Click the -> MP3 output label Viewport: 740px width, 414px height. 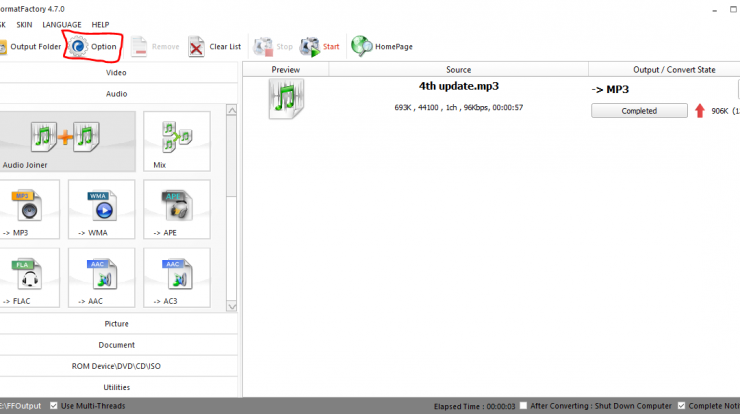click(x=610, y=90)
